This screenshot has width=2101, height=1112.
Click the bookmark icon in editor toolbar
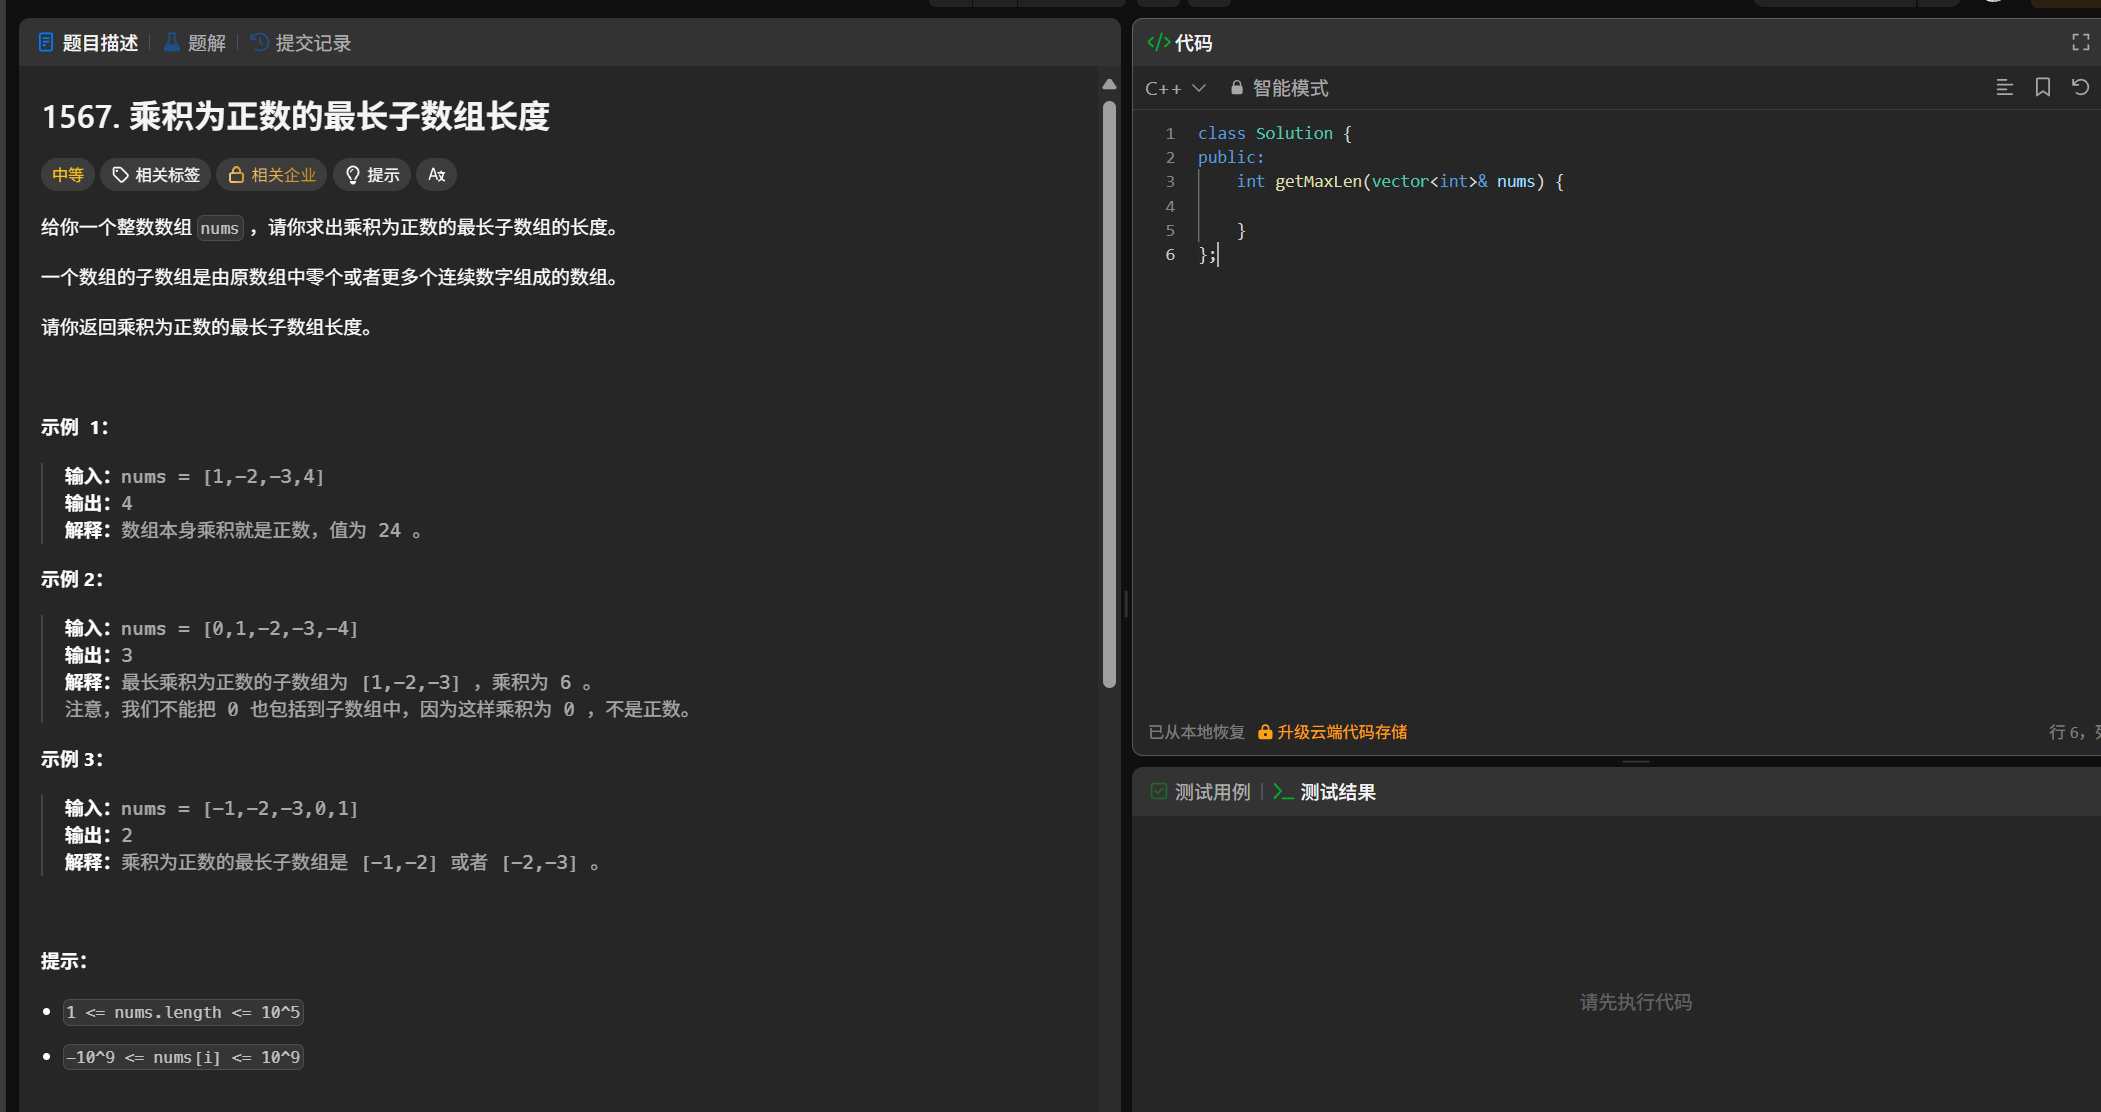2042,88
